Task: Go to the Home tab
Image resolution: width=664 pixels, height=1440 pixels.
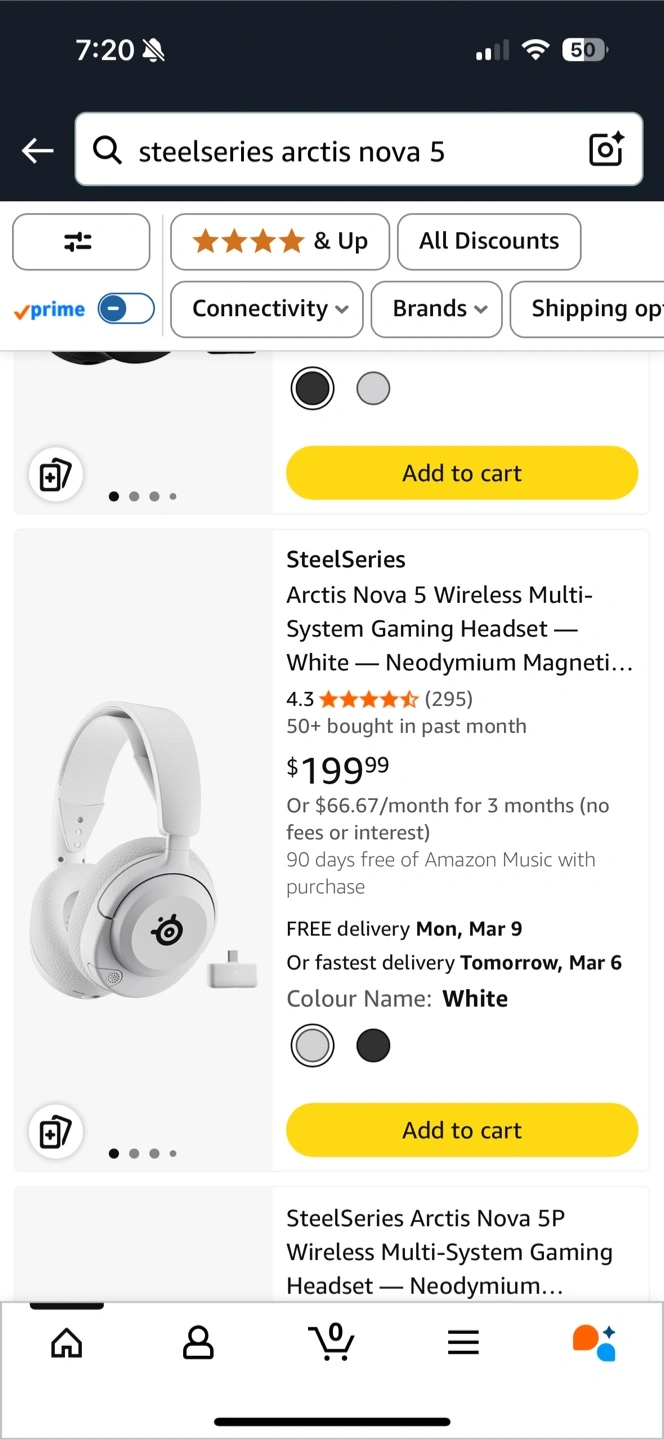Action: point(67,1342)
